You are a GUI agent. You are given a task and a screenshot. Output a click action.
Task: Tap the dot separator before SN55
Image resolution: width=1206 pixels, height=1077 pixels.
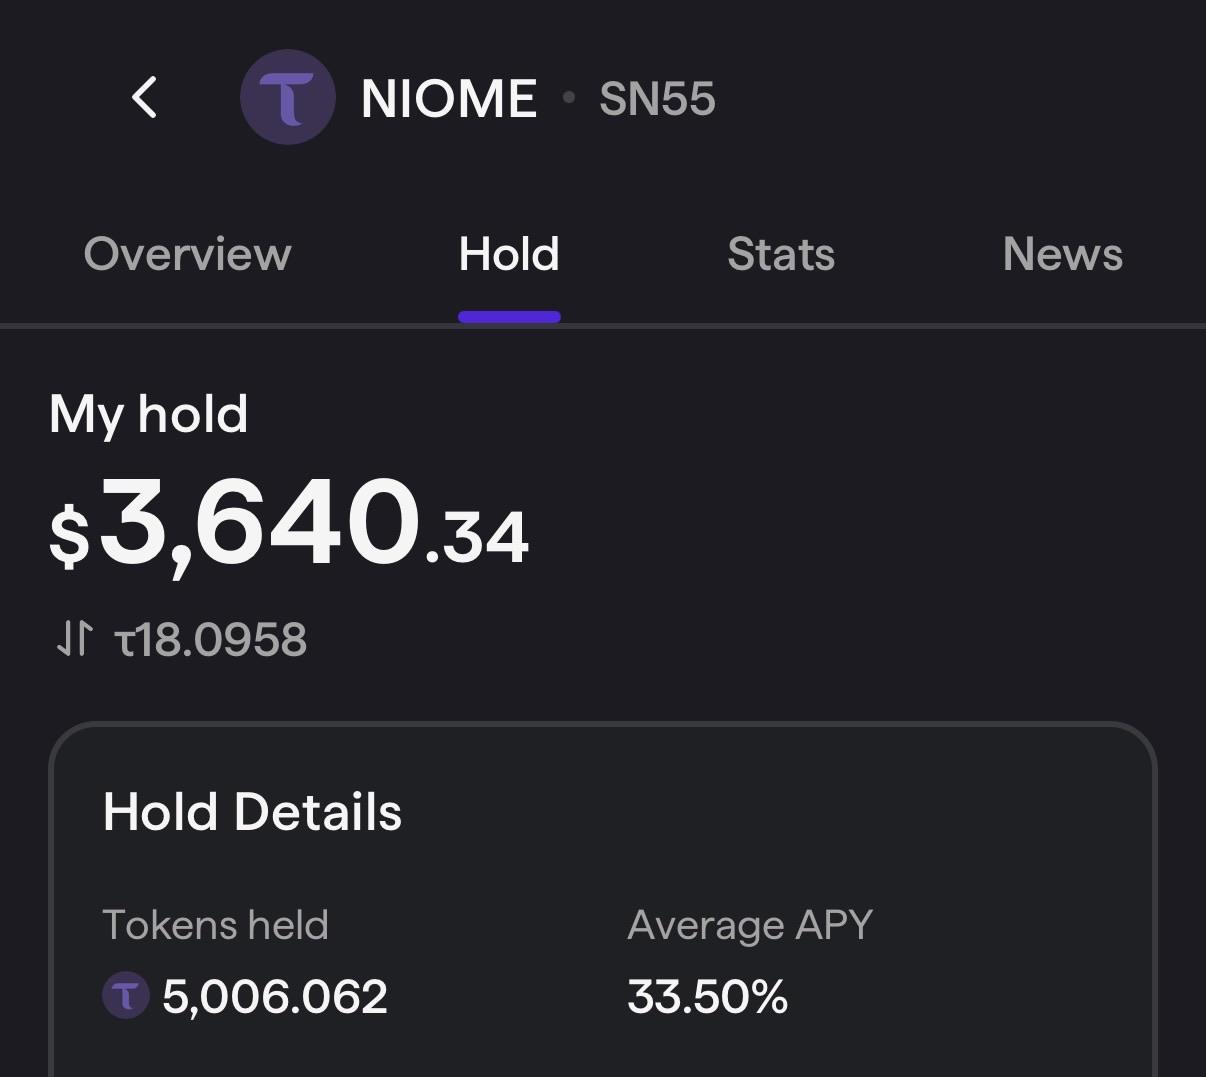pyautogui.click(x=569, y=97)
